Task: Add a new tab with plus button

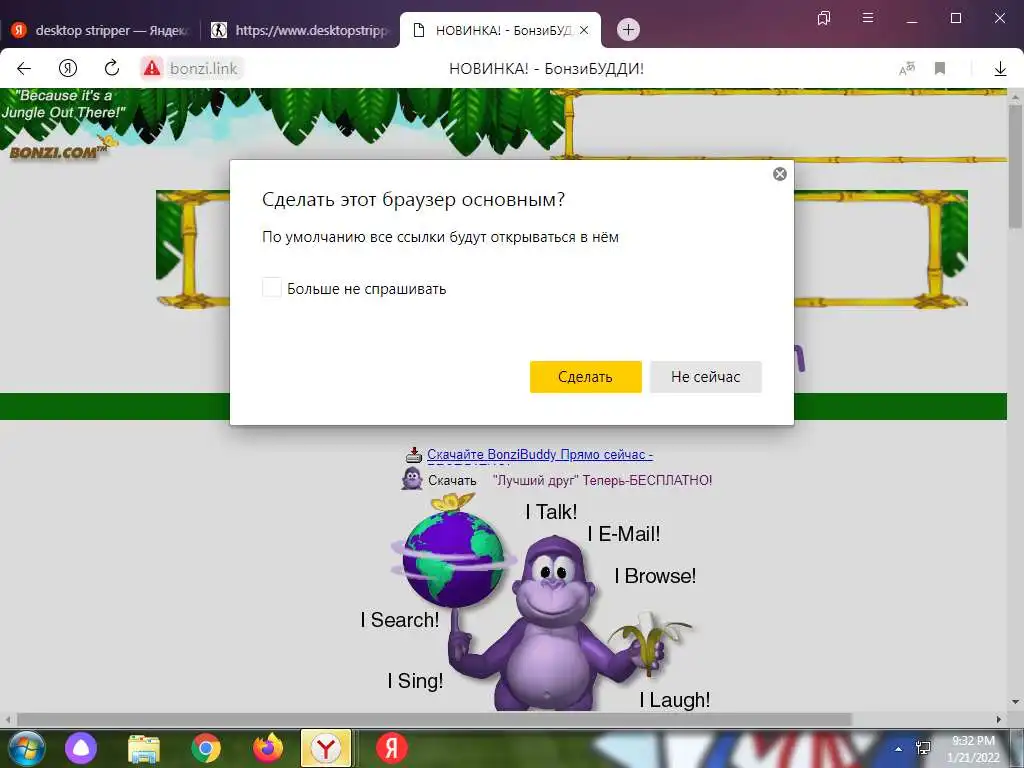Action: (x=628, y=29)
